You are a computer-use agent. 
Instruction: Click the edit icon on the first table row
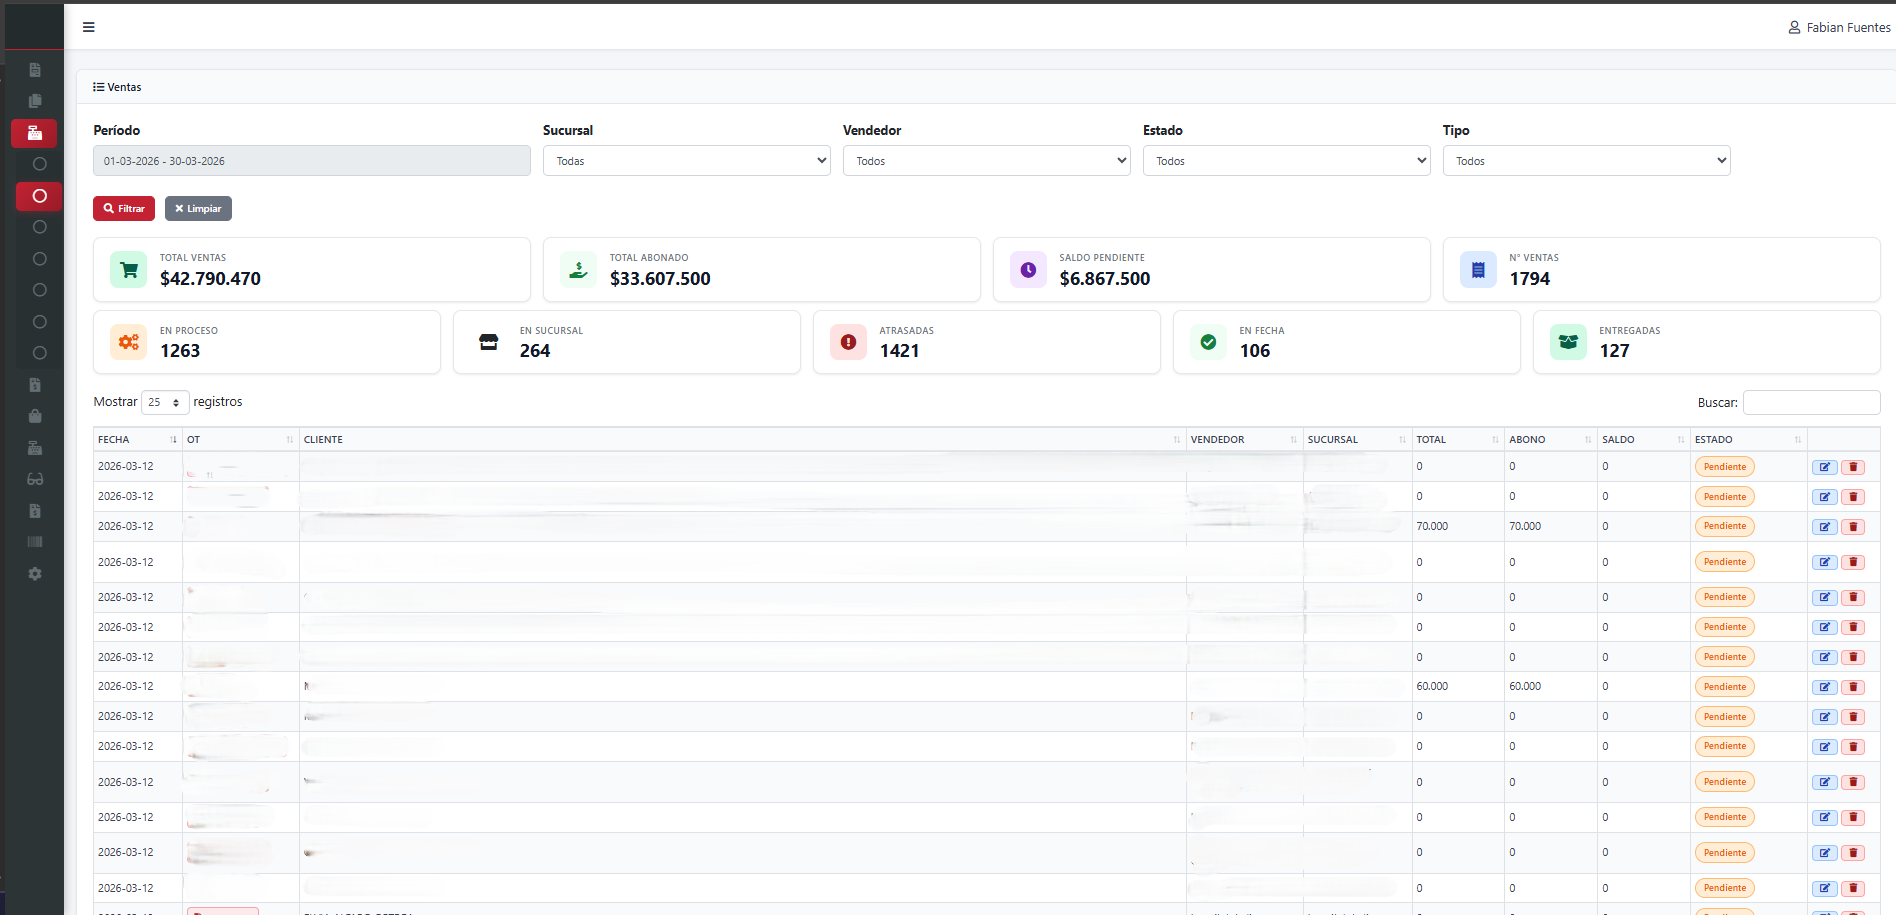coord(1824,466)
